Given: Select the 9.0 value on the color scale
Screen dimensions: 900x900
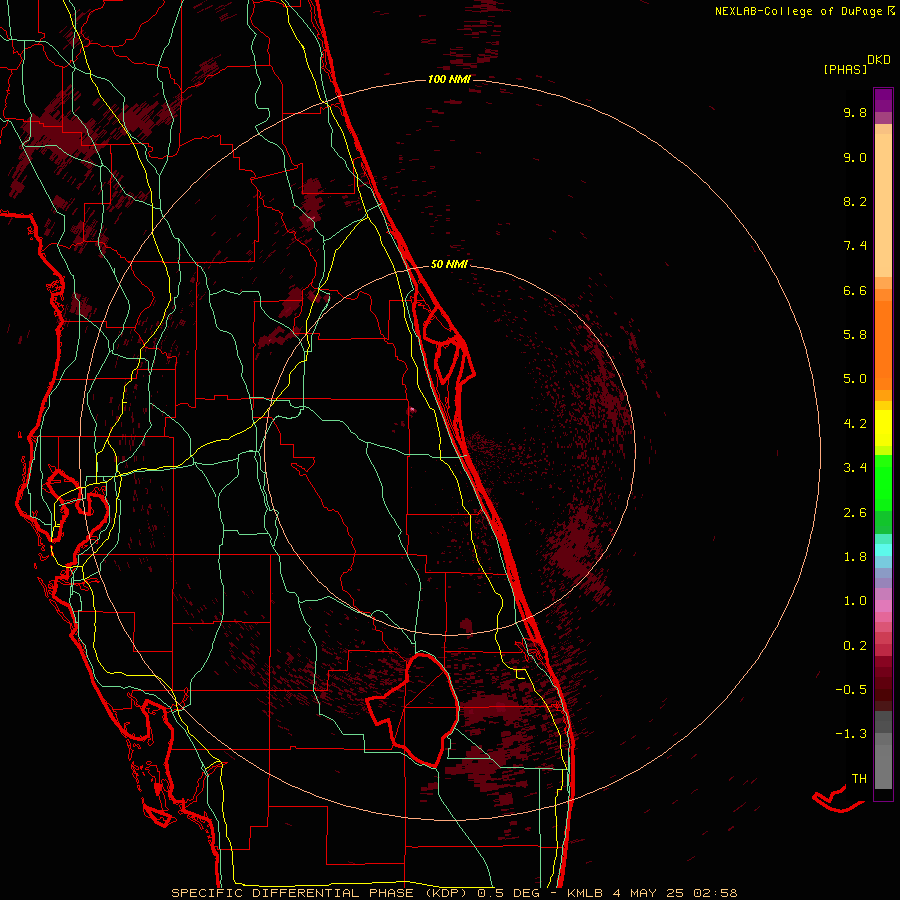Looking at the screenshot, I should 855,157.
